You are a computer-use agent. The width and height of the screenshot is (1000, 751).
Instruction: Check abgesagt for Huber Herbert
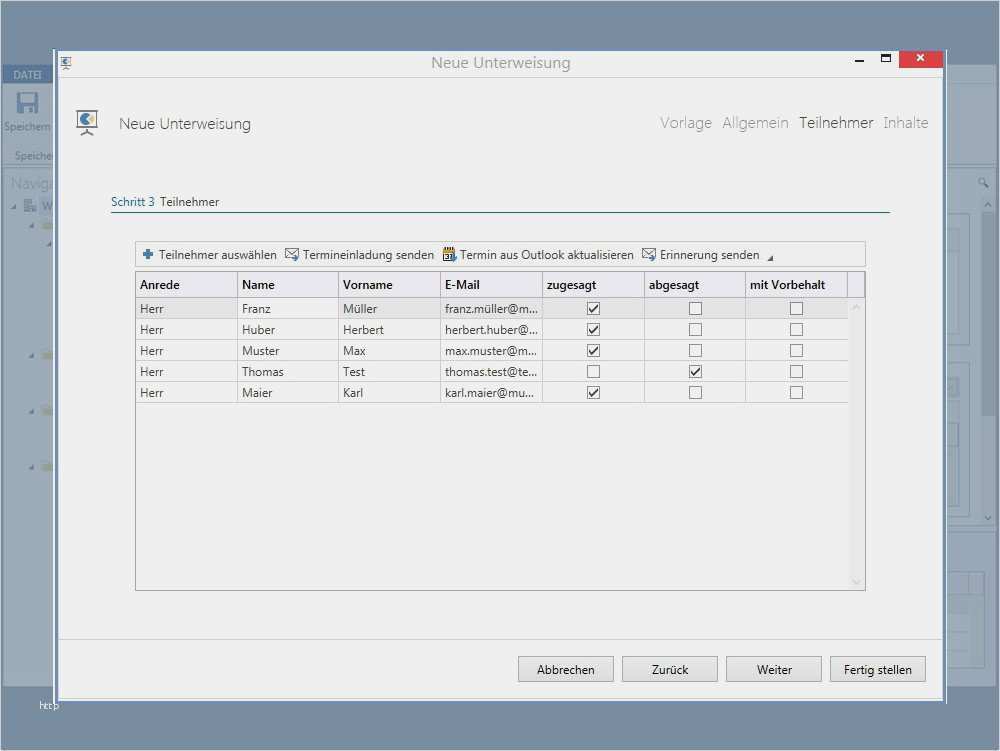(695, 330)
